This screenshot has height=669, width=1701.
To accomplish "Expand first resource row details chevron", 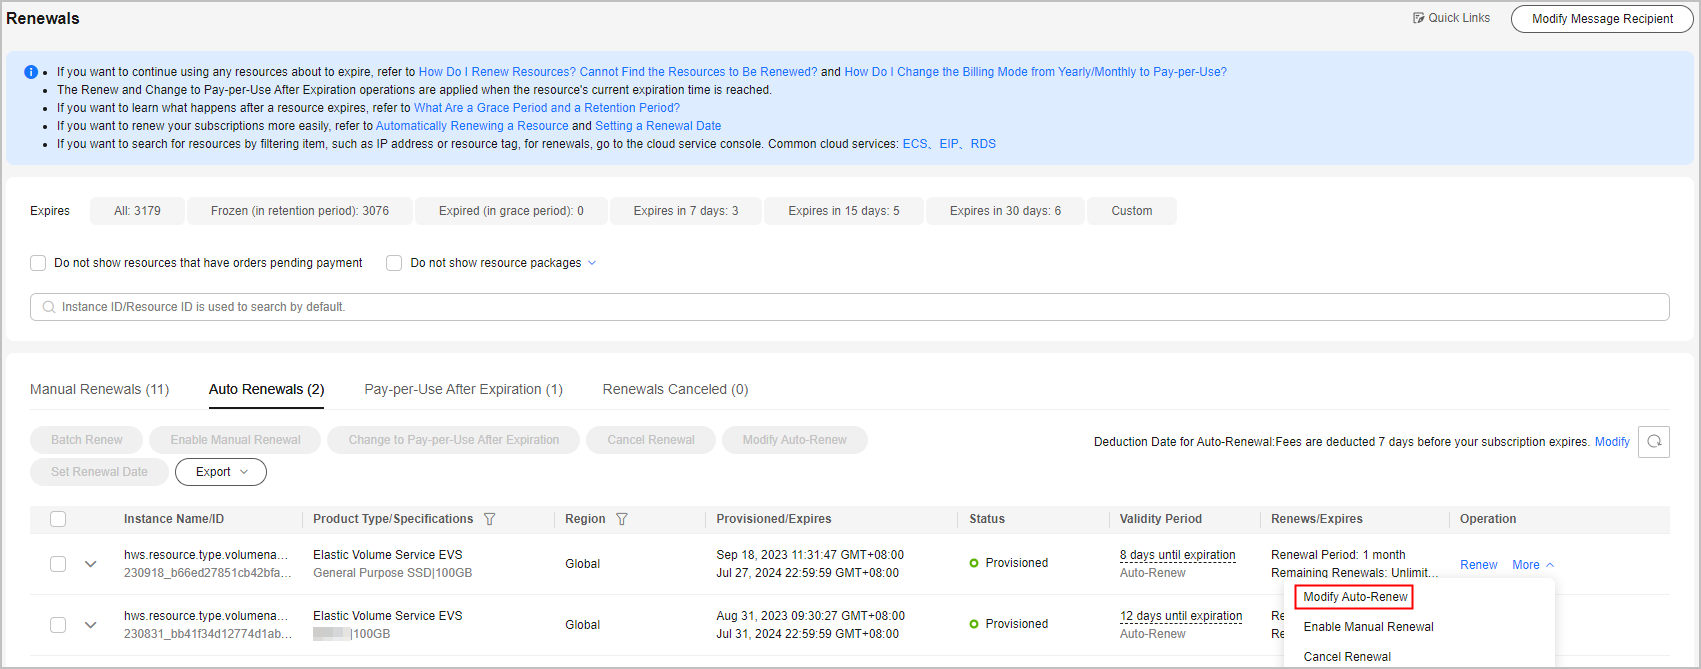I will 91,564.
